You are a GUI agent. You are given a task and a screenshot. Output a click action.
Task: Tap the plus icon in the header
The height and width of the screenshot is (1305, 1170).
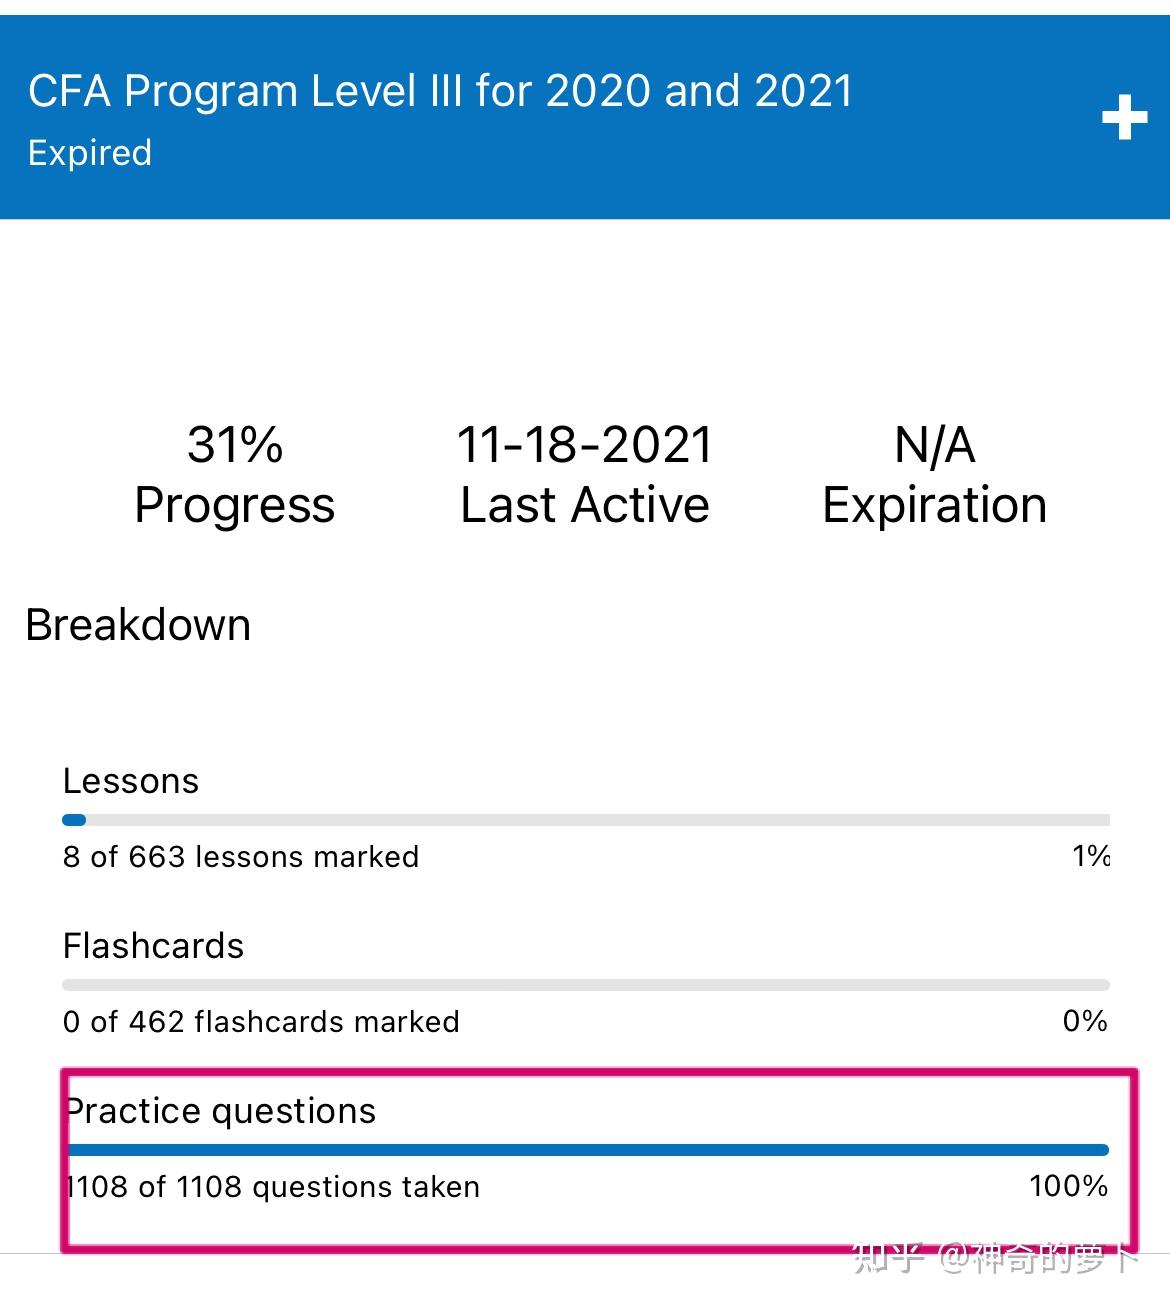[1124, 117]
